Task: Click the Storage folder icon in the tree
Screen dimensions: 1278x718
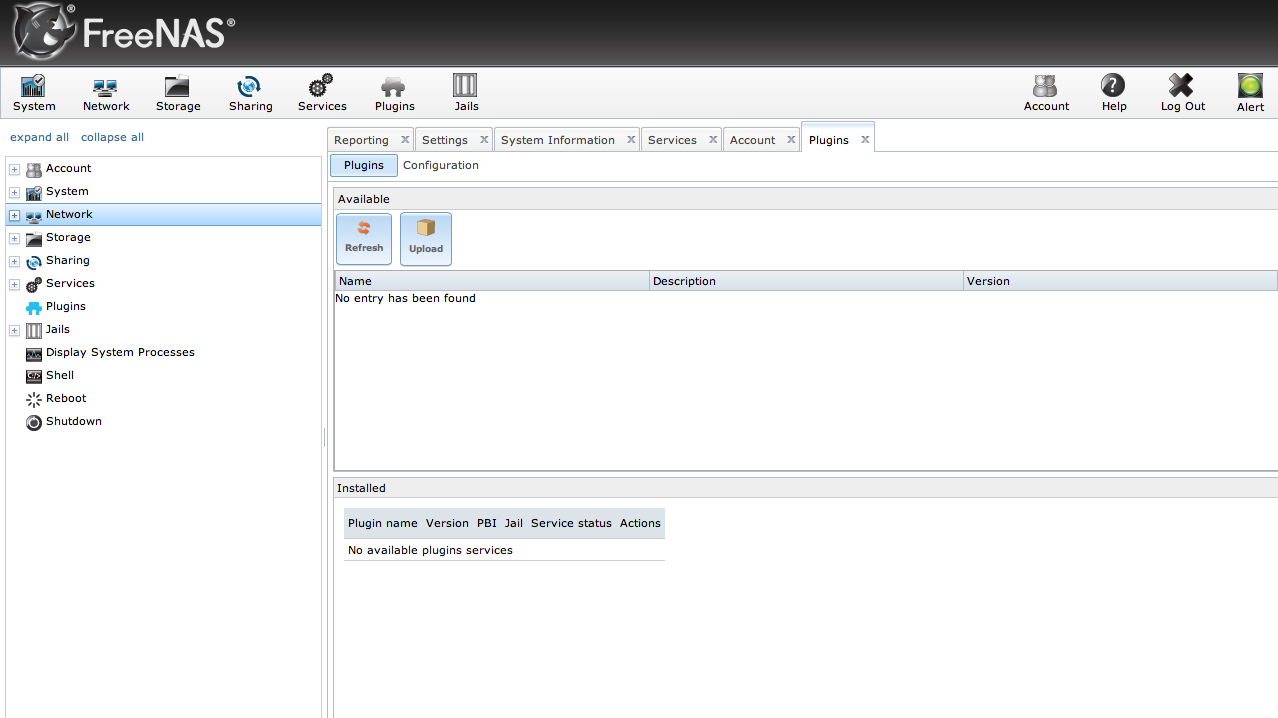Action: (x=34, y=238)
